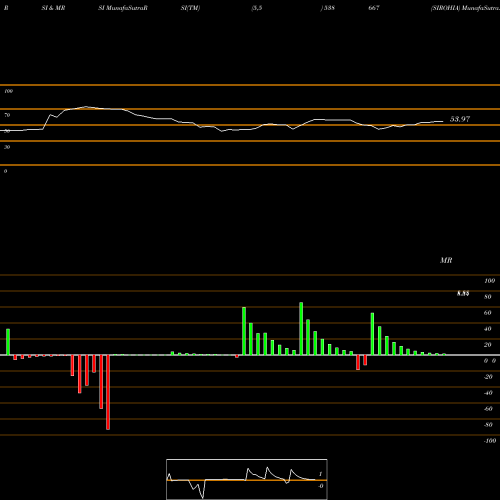The height and width of the screenshot is (500, 500).
Task: Click the -100 label on MR axis
Action: [x=489, y=441]
